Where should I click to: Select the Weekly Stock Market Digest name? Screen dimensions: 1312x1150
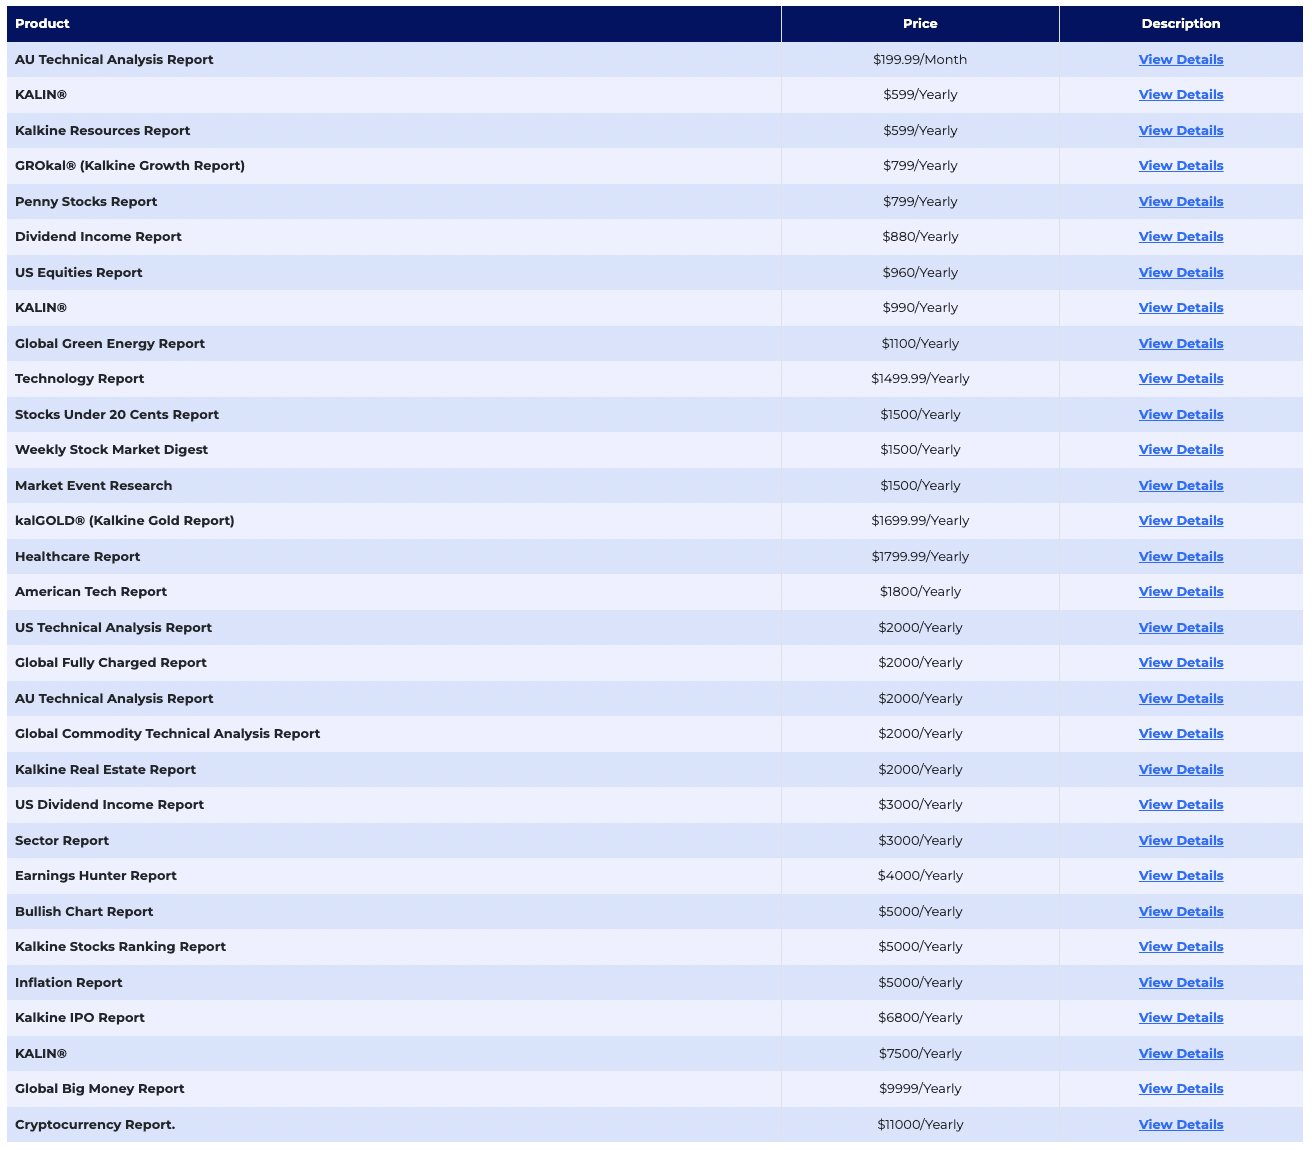[x=111, y=449]
